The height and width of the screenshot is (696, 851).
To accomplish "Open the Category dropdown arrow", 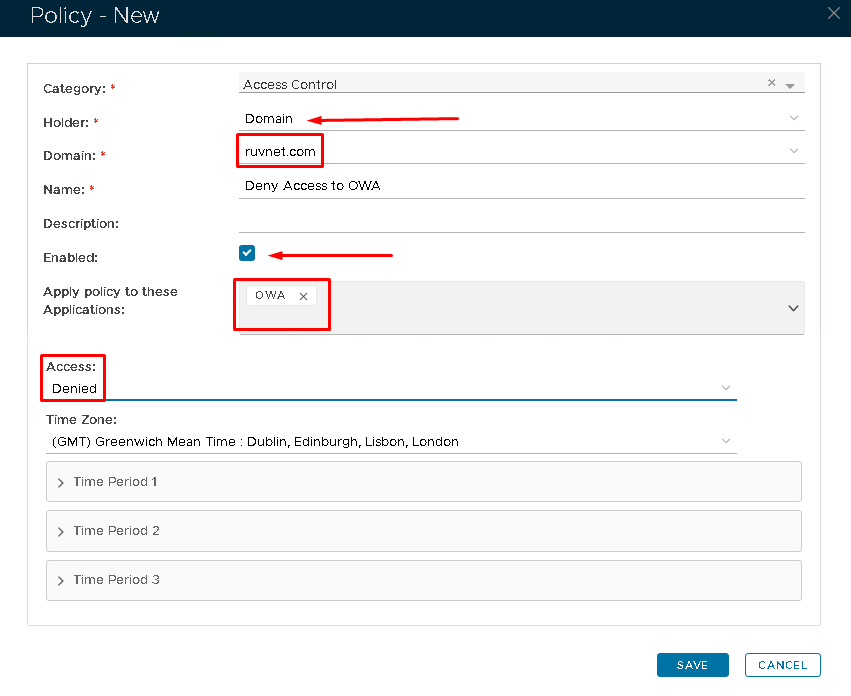I will (x=790, y=86).
